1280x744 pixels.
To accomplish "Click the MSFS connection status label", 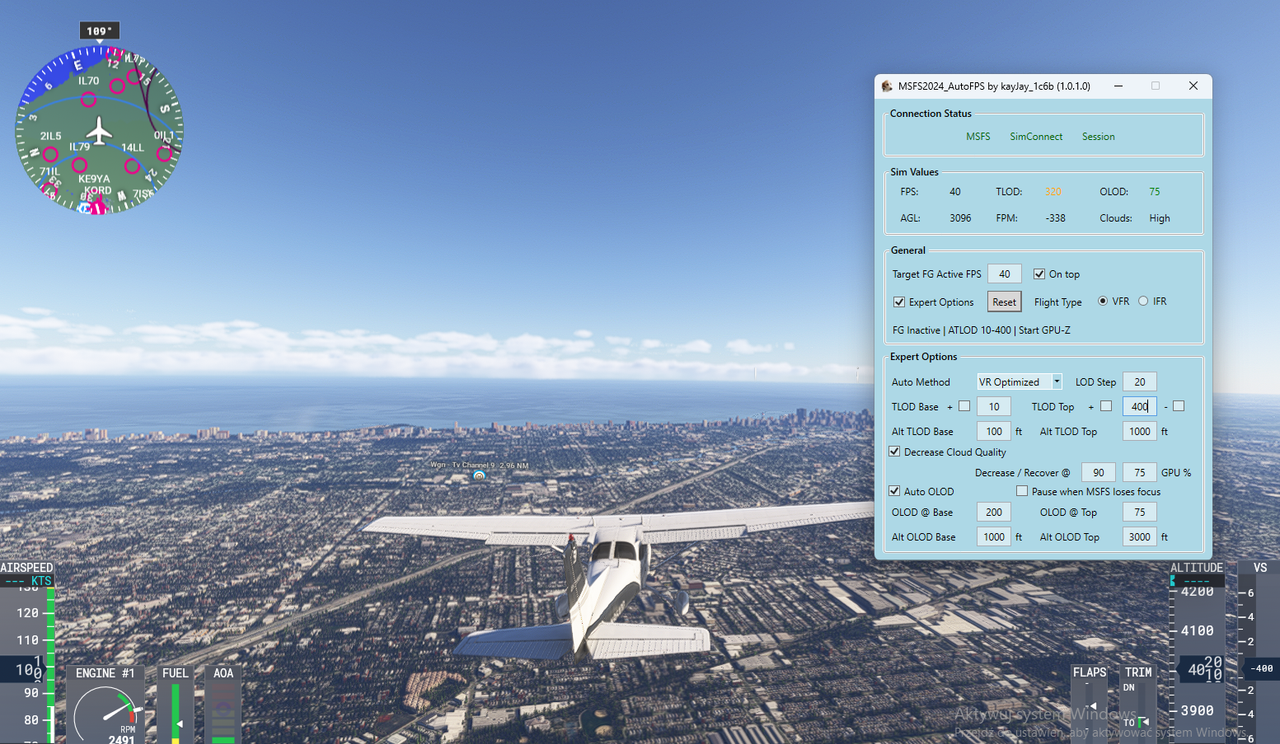I will coord(978,136).
